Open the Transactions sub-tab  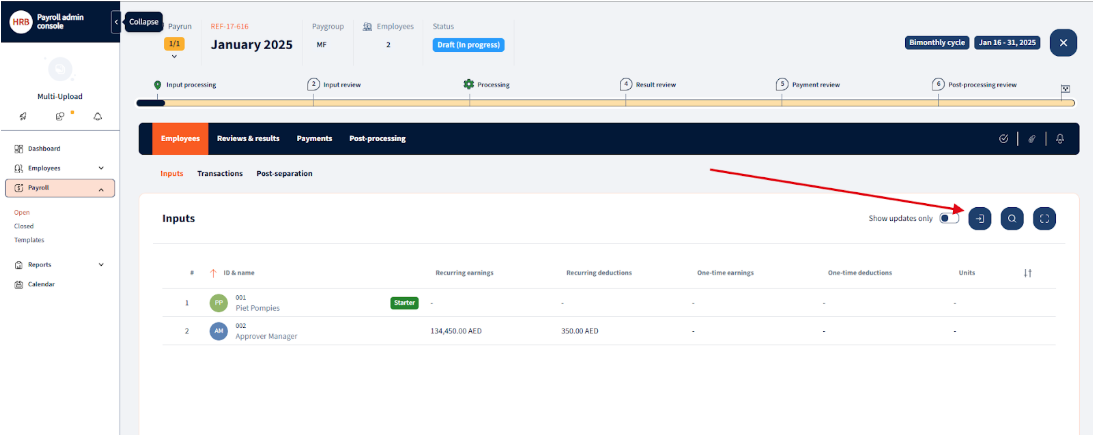coord(220,174)
